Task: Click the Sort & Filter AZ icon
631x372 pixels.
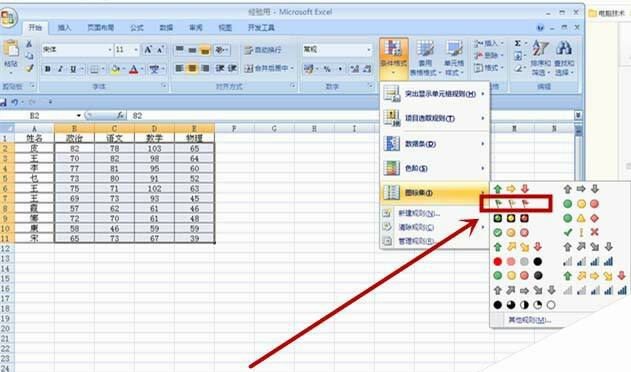Action: (541, 49)
